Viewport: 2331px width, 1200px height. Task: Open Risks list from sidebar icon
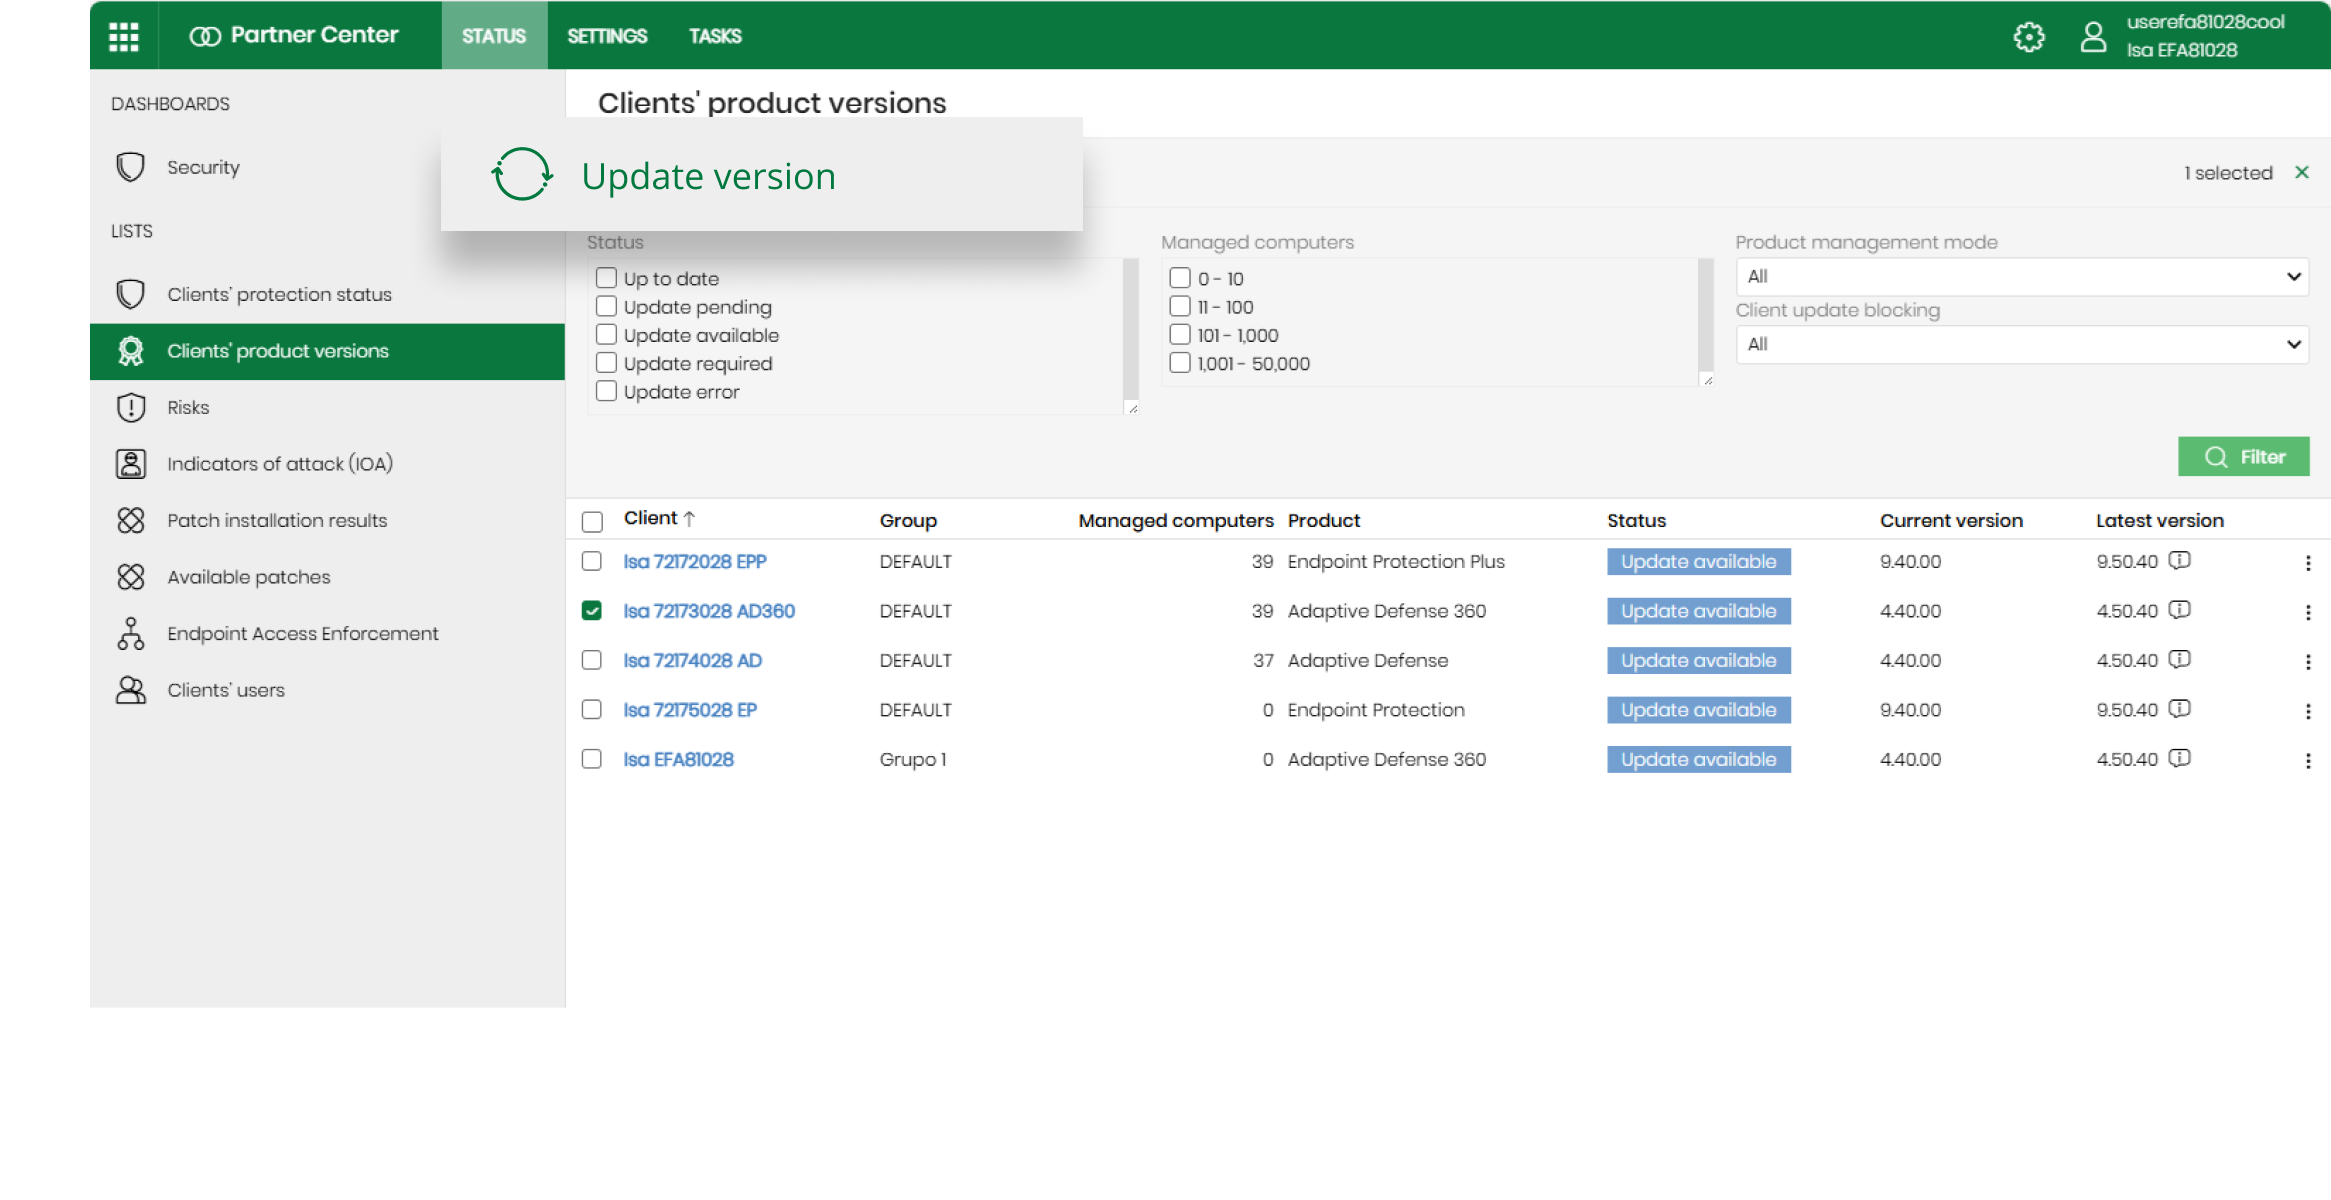click(x=131, y=408)
